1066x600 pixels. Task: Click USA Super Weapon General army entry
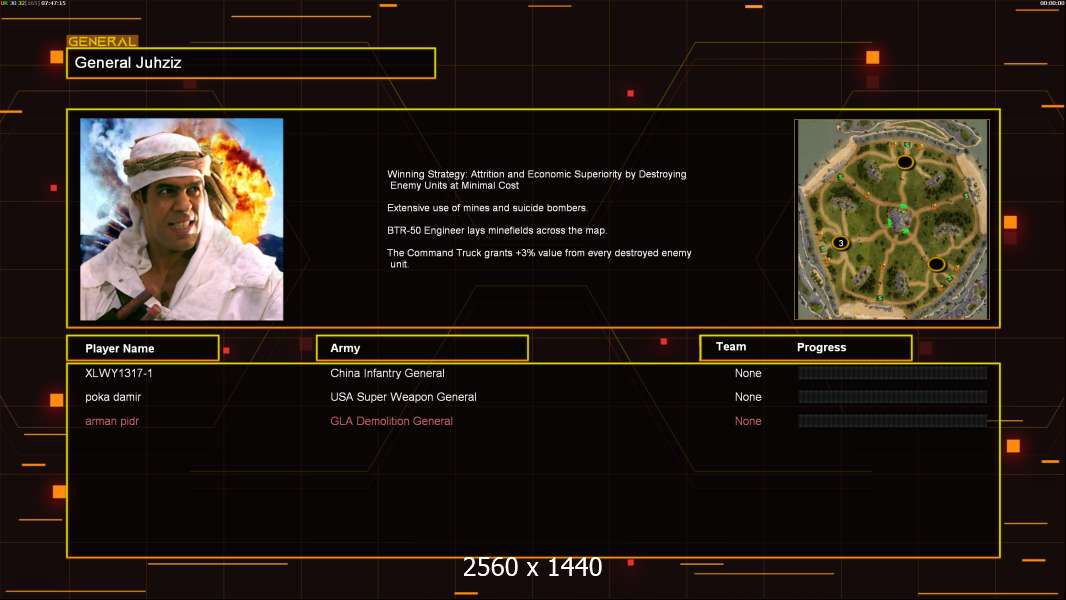[403, 397]
